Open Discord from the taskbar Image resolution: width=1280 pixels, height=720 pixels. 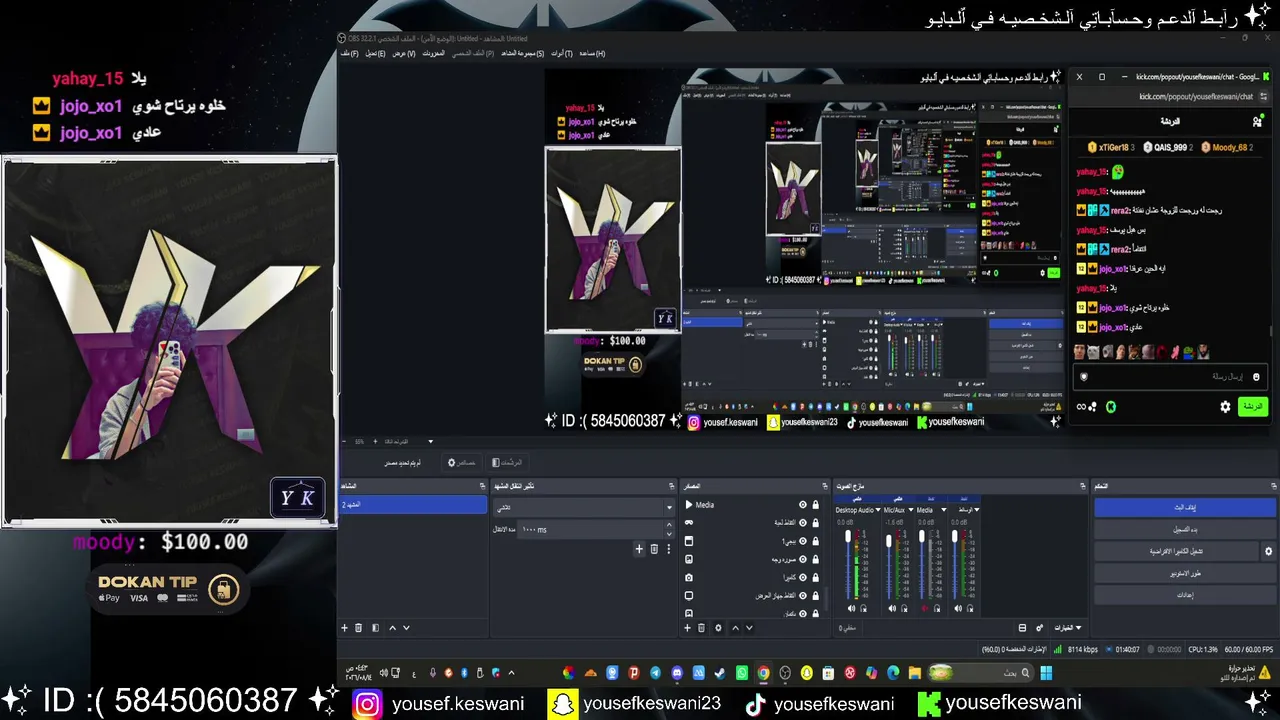677,673
